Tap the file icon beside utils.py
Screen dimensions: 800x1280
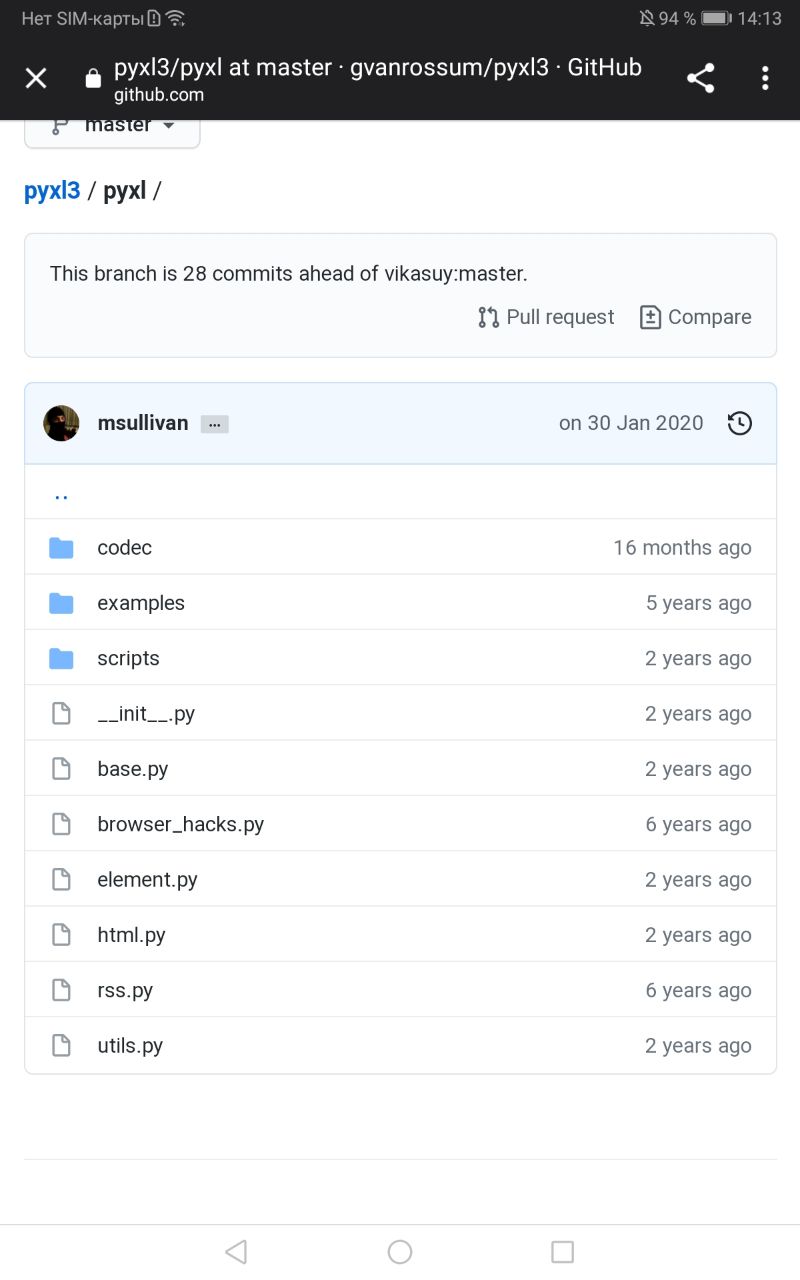(x=61, y=1046)
